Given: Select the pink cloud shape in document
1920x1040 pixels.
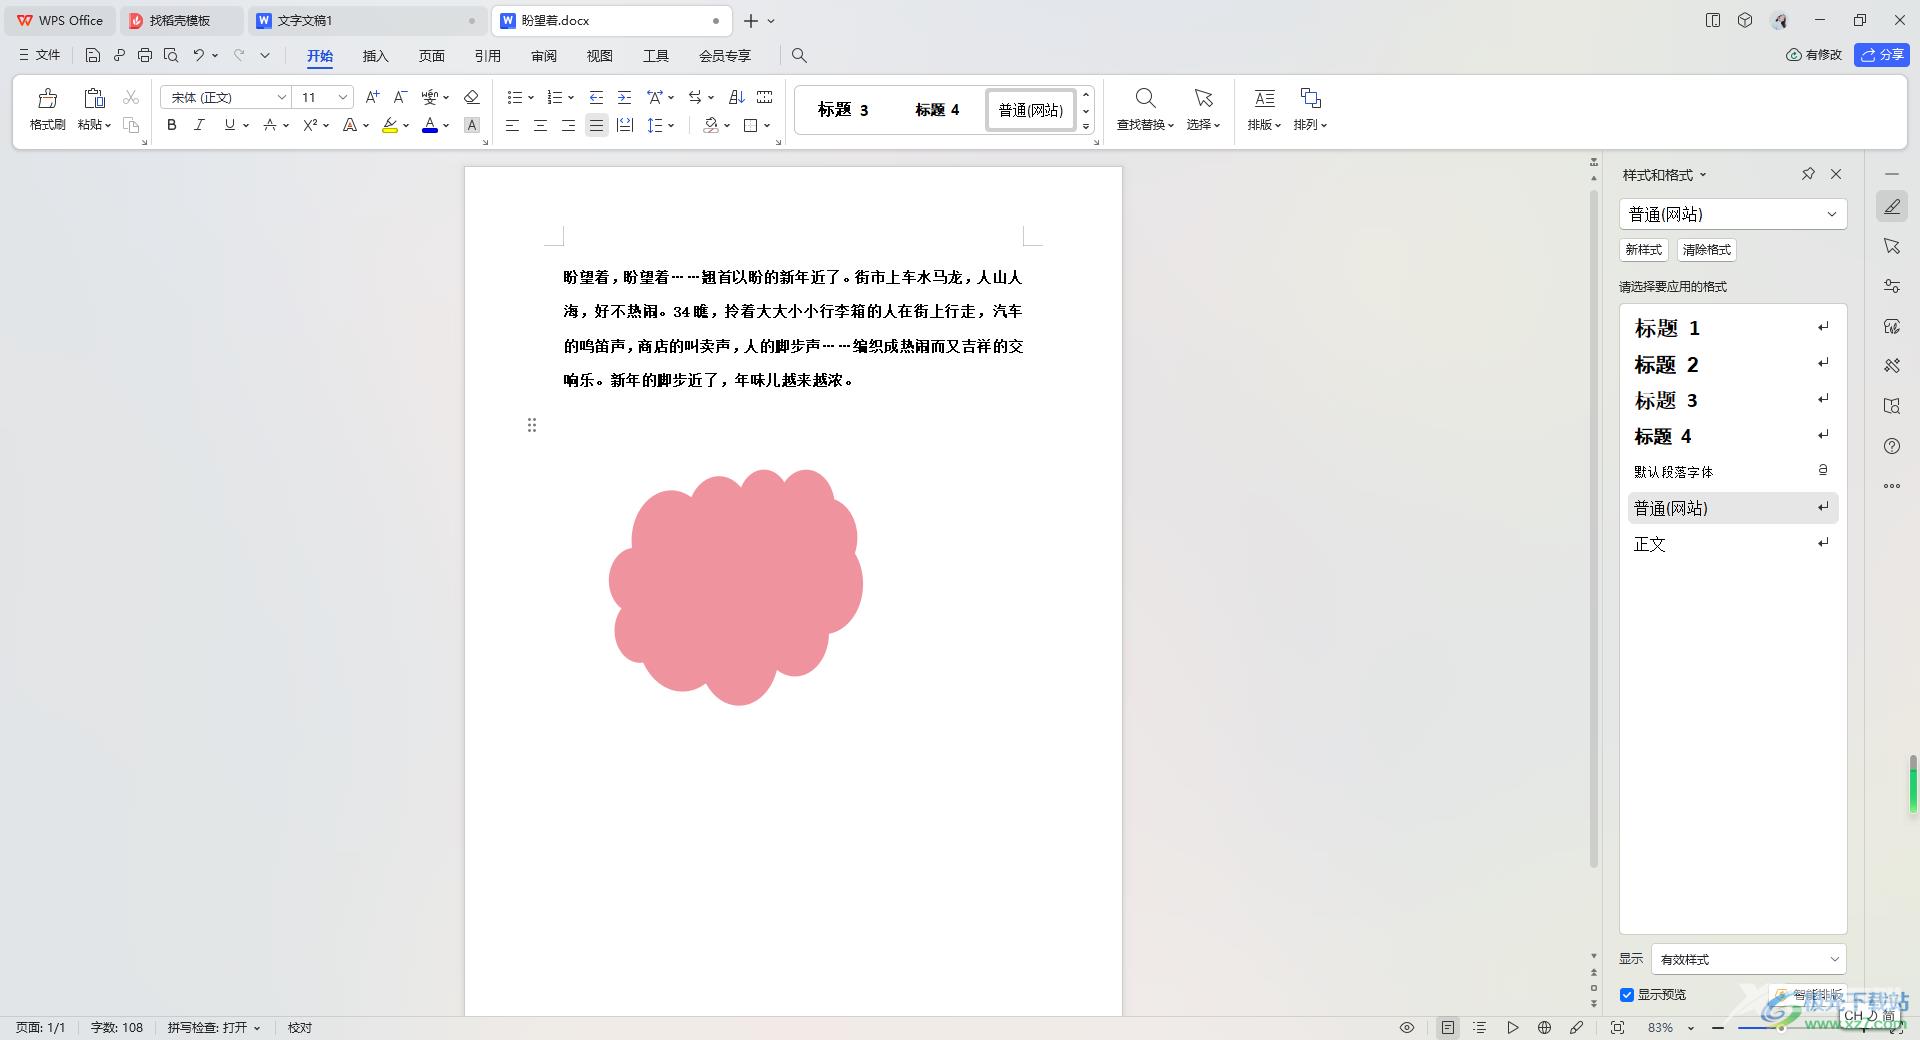Looking at the screenshot, I should [x=736, y=587].
